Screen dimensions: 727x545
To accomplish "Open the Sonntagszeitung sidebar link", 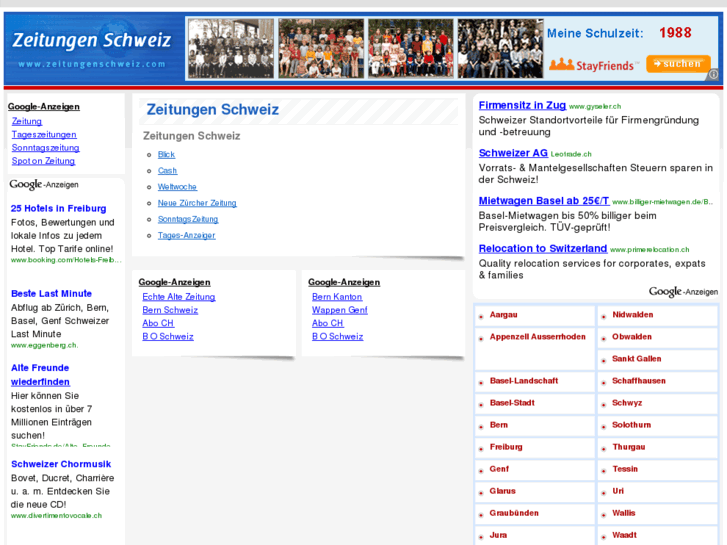I will 45,147.
